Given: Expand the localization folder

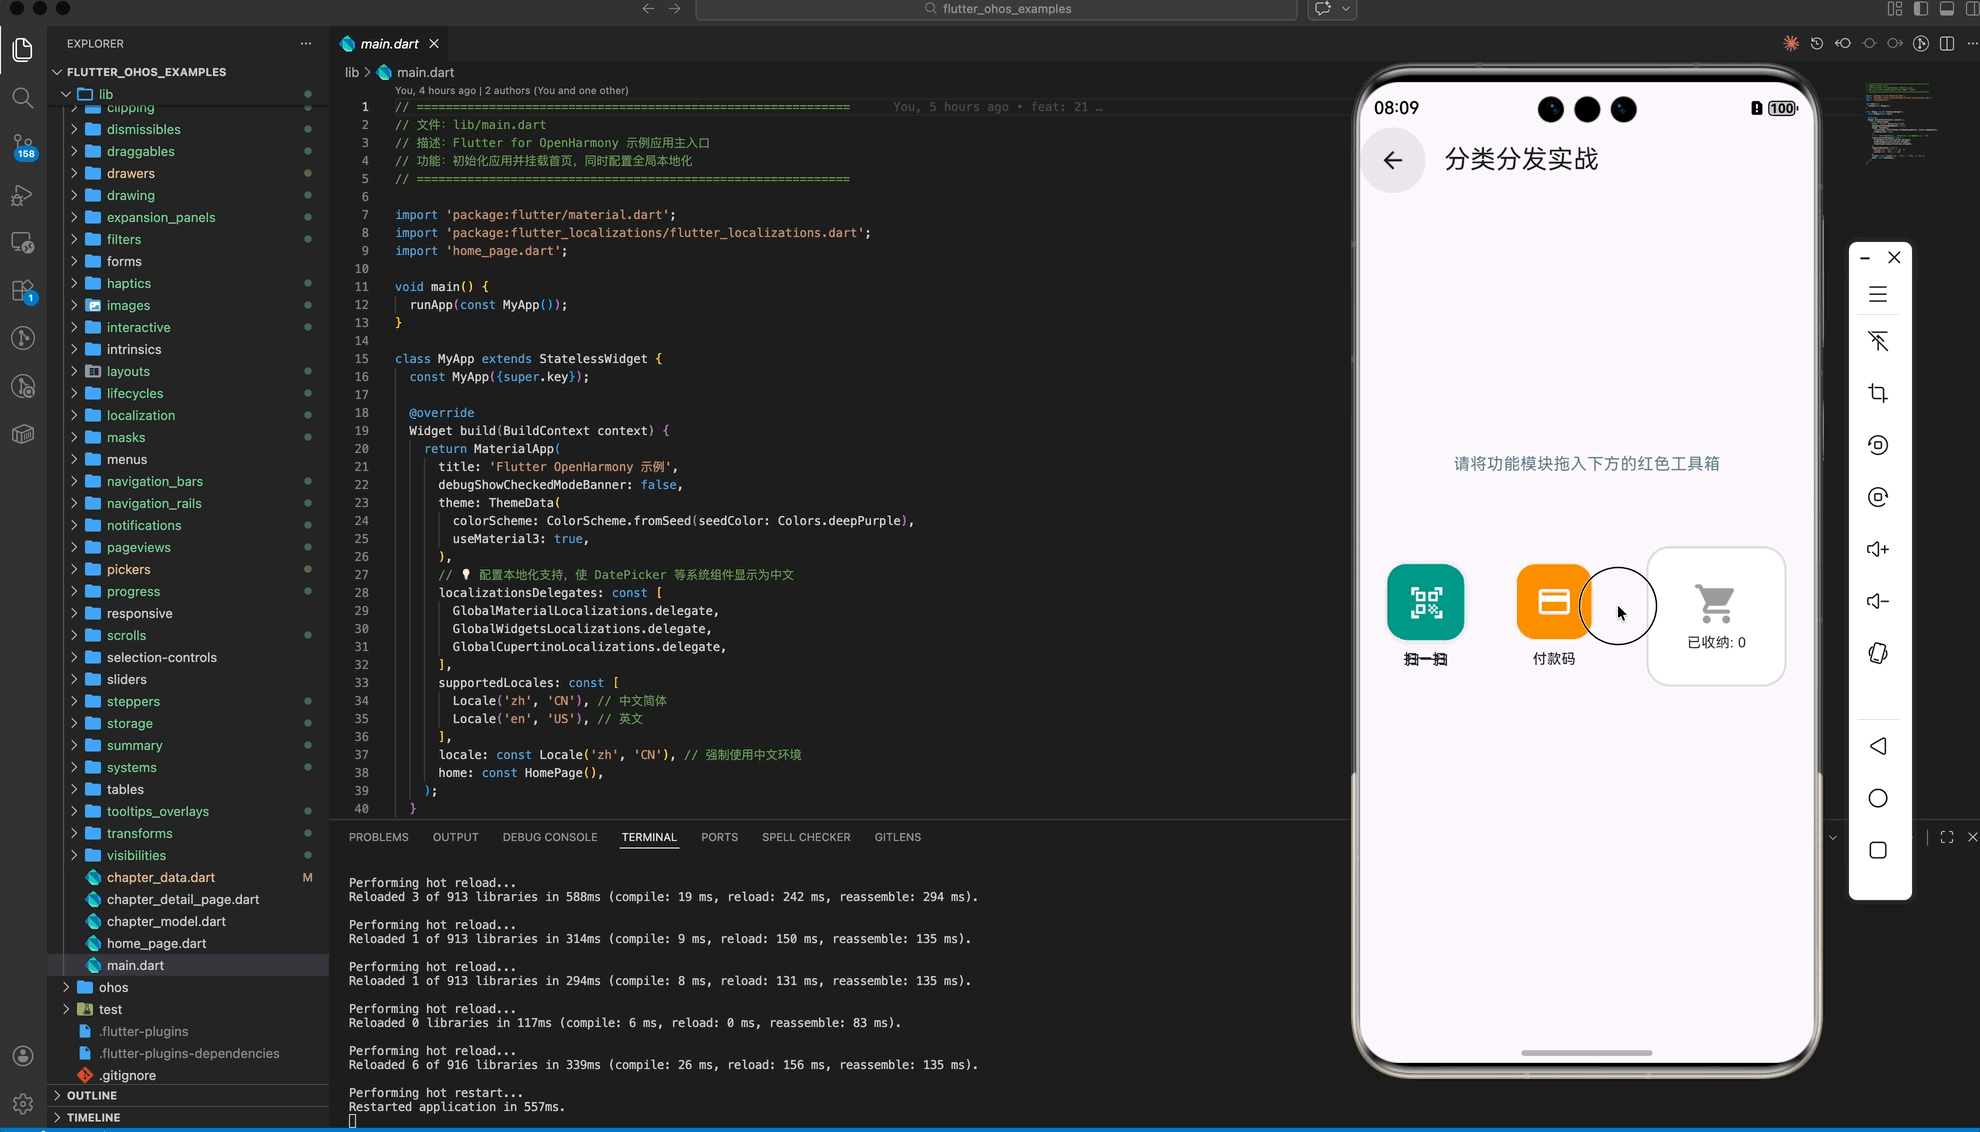Looking at the screenshot, I should (x=141, y=415).
